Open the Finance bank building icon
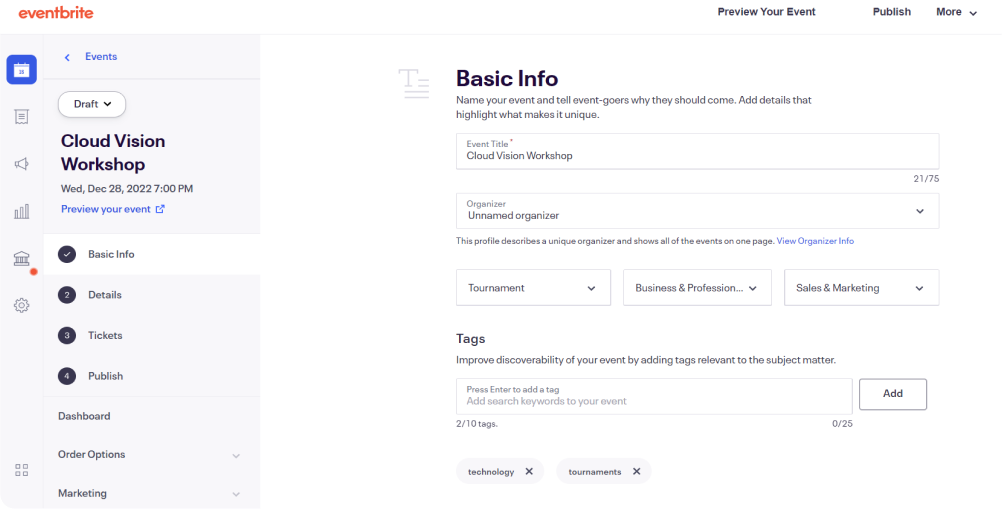Screen dimensions: 1002x509 pyautogui.click(x=22, y=259)
